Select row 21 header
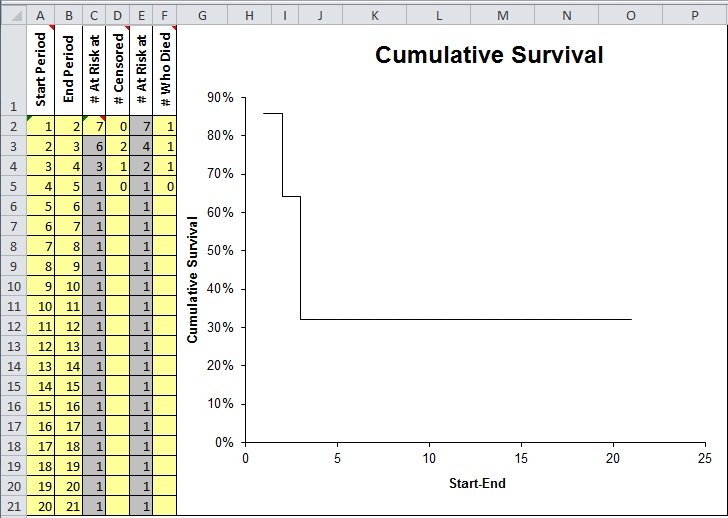The width and height of the screenshot is (728, 518). click(13, 506)
